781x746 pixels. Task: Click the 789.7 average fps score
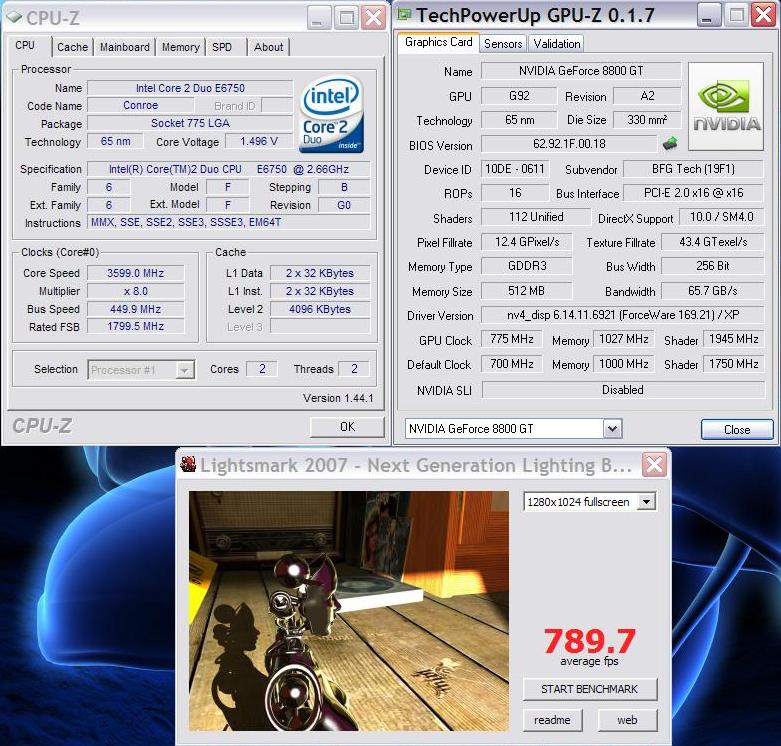coord(589,641)
